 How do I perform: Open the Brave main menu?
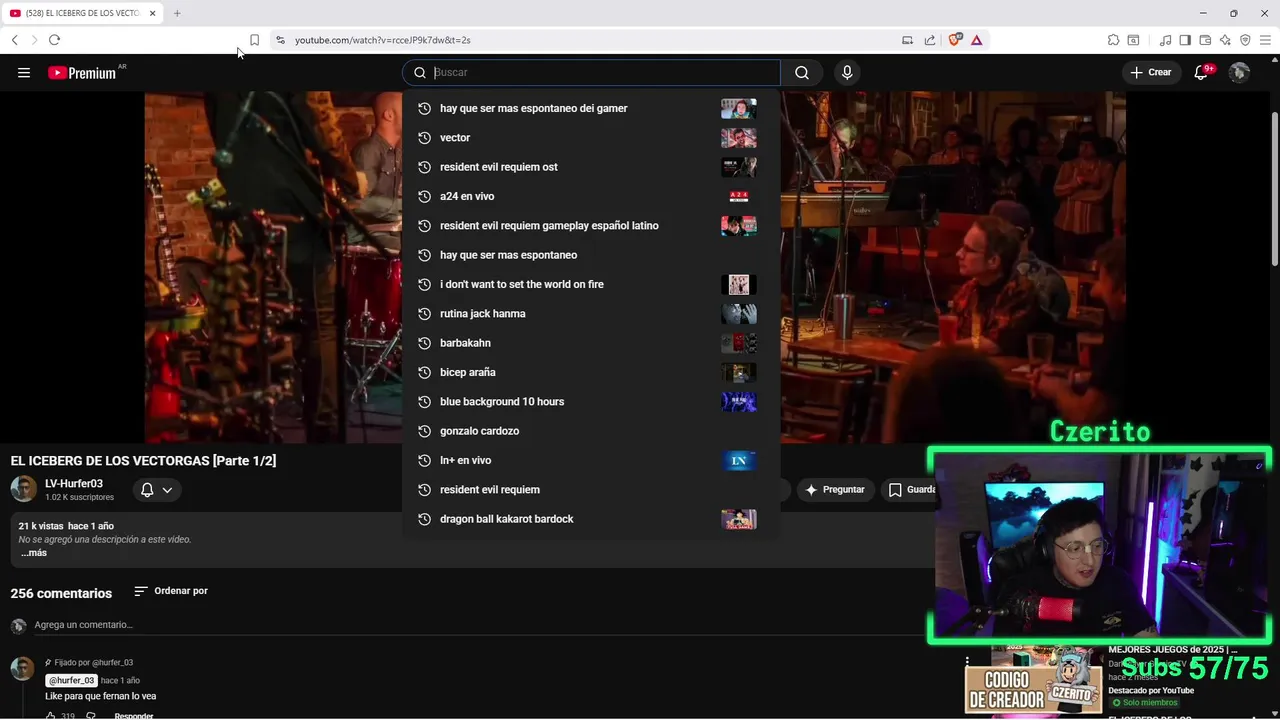click(x=1265, y=40)
